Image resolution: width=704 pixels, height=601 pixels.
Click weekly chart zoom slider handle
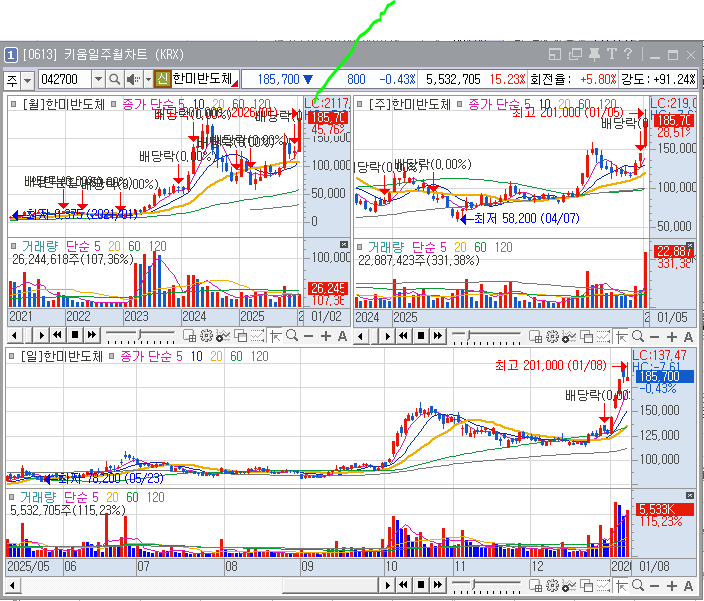click(469, 335)
